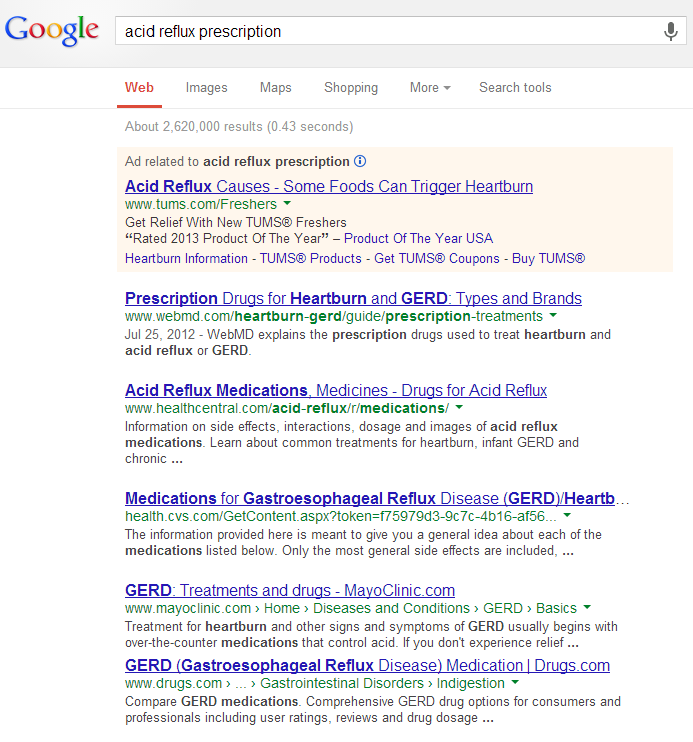Select the Web tab
The width and height of the screenshot is (693, 742).
click(139, 88)
